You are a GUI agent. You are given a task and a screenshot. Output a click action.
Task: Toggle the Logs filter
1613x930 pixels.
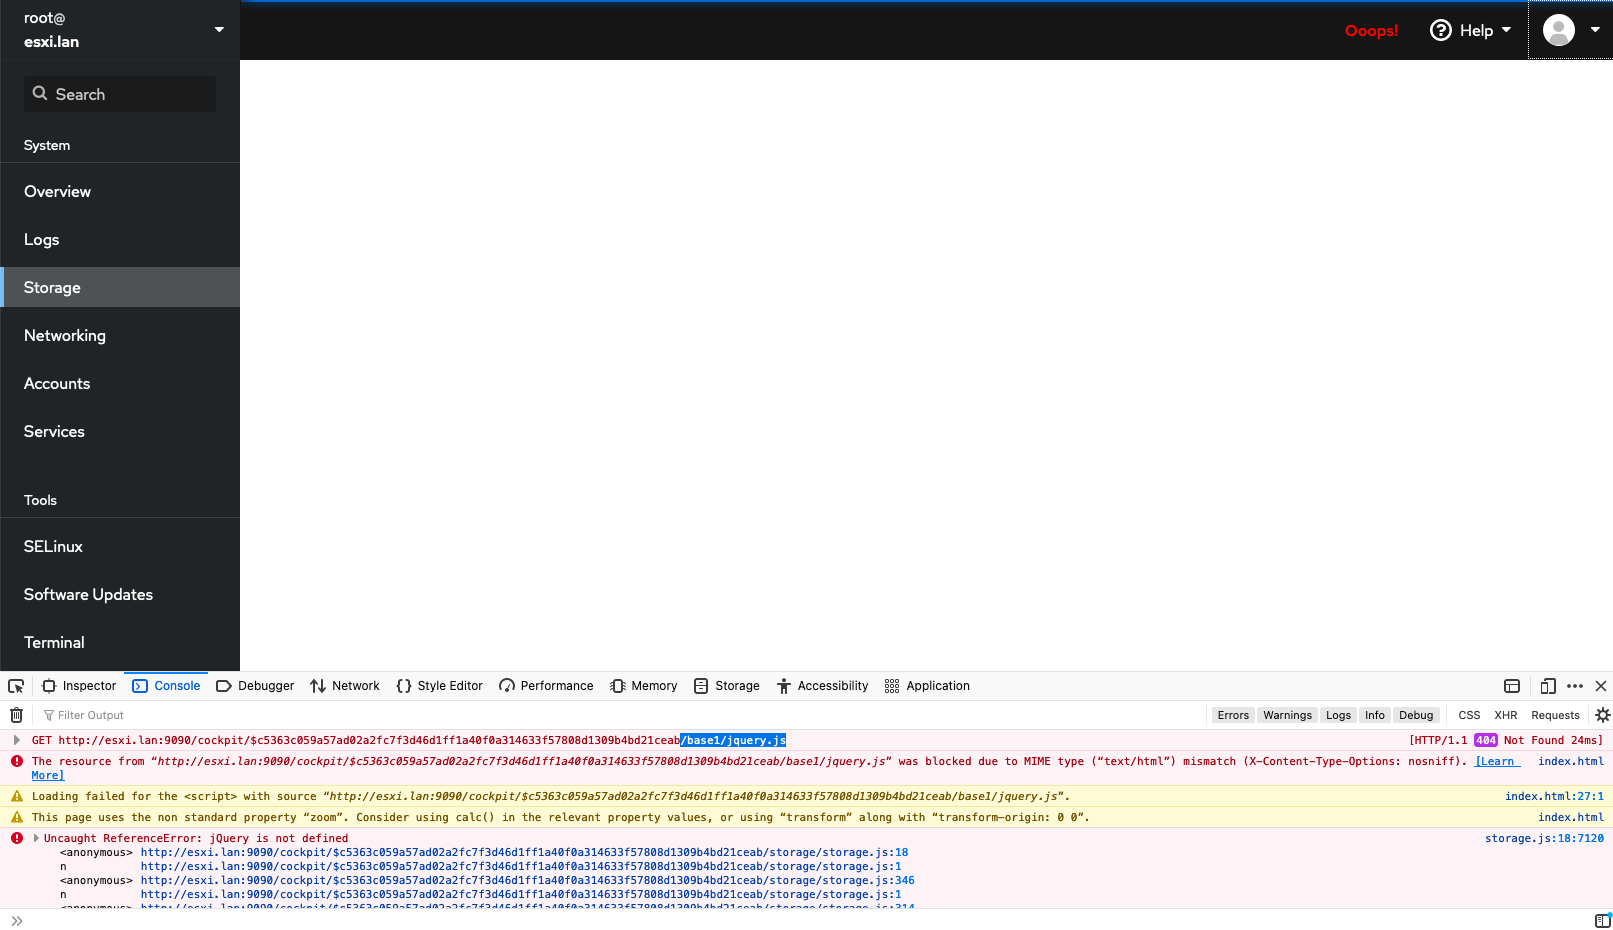(1338, 715)
